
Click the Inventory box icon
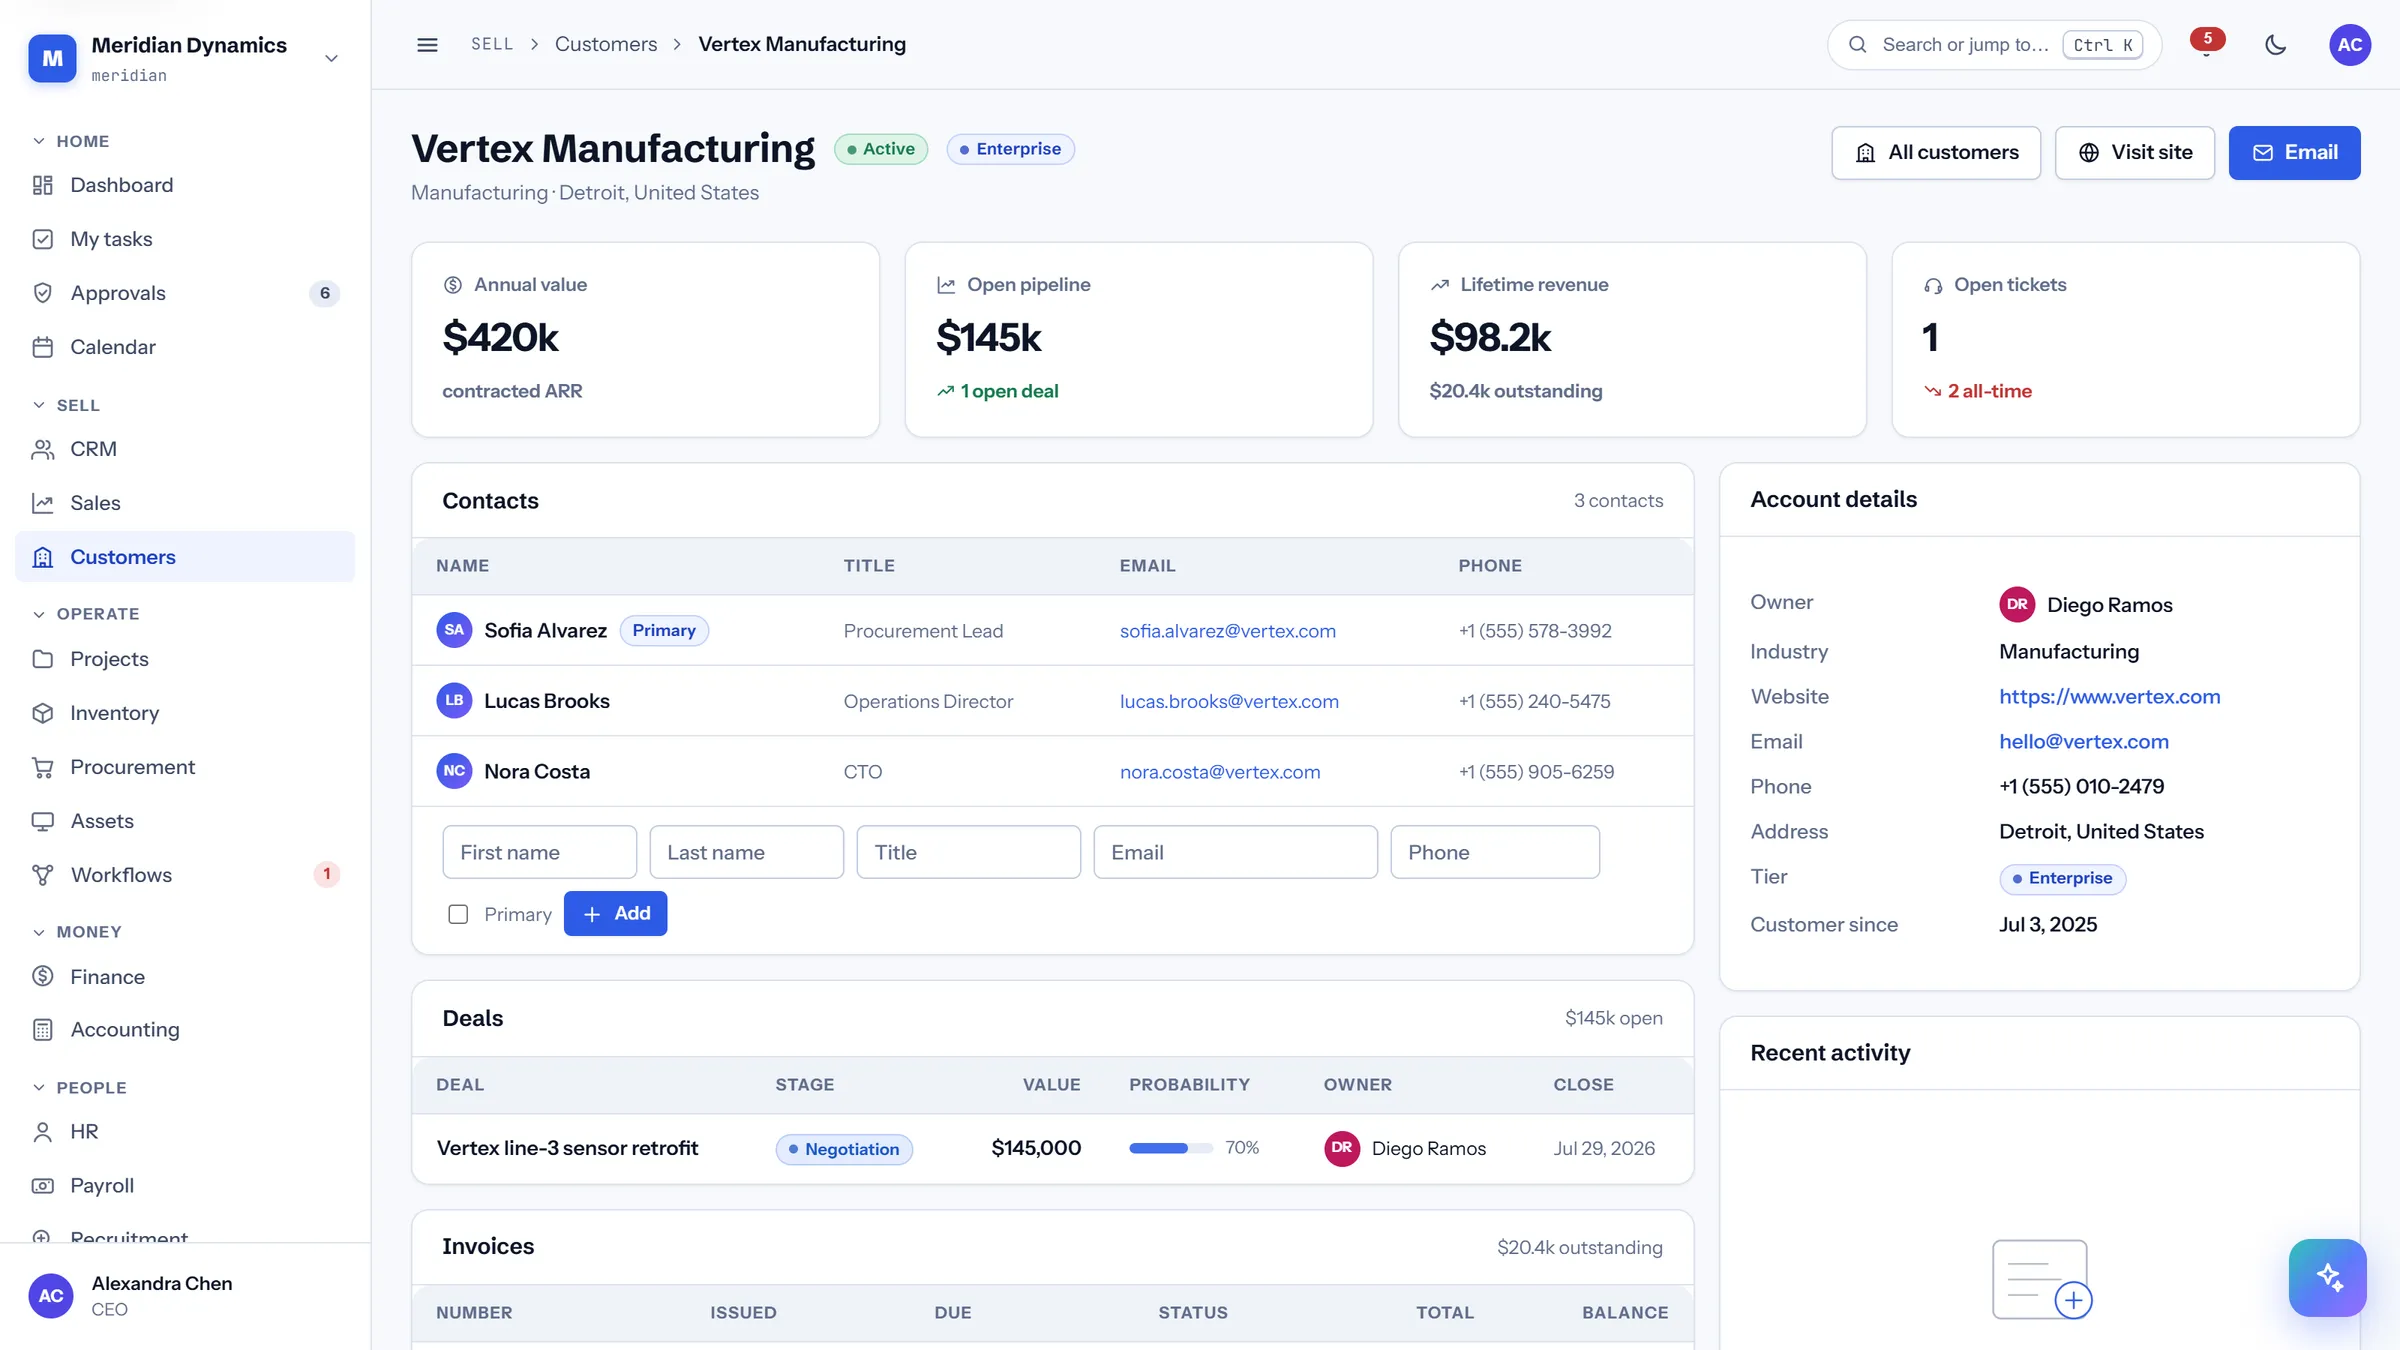coord(43,713)
